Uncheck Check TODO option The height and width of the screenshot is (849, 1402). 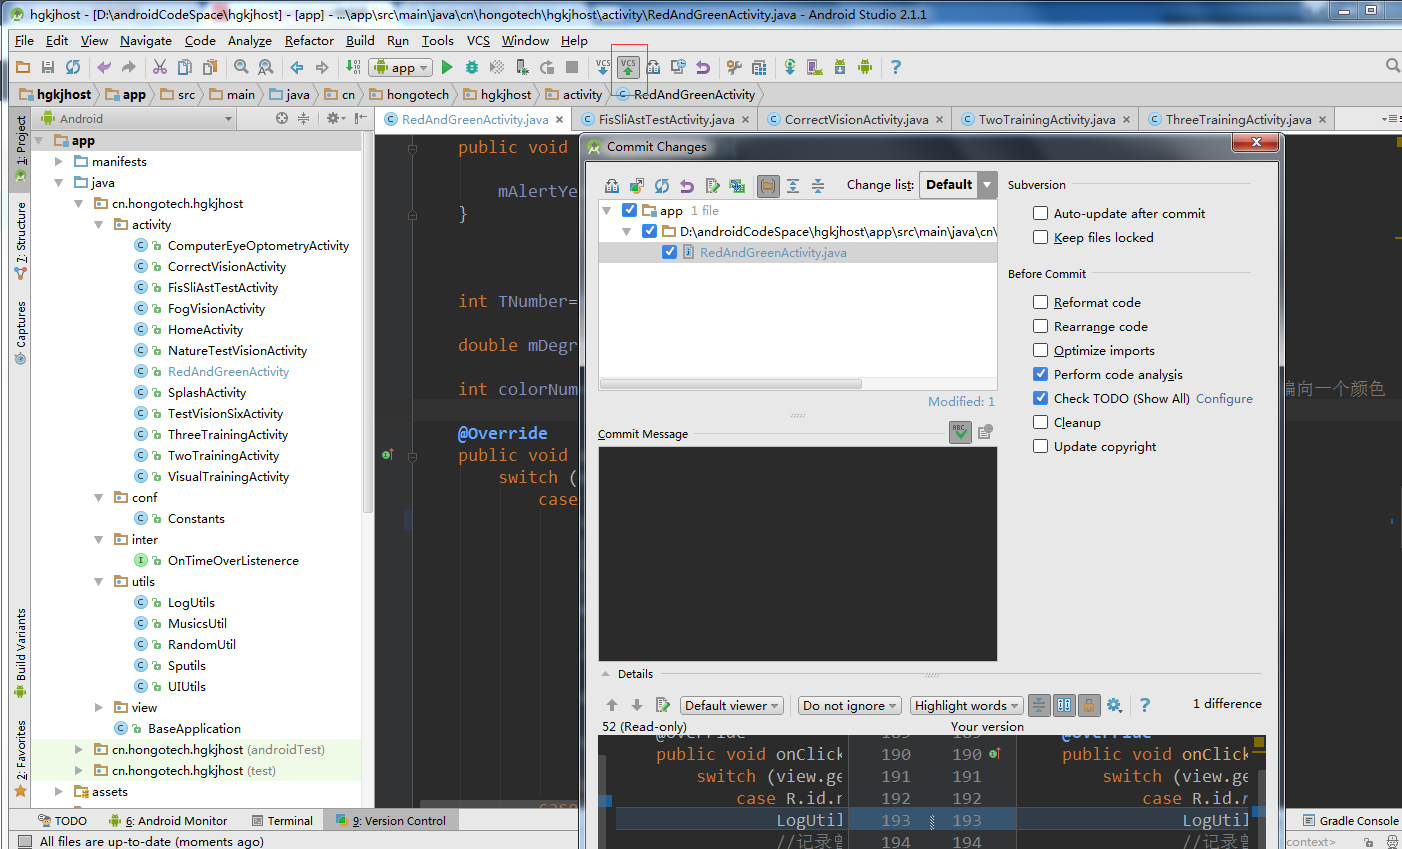point(1041,398)
